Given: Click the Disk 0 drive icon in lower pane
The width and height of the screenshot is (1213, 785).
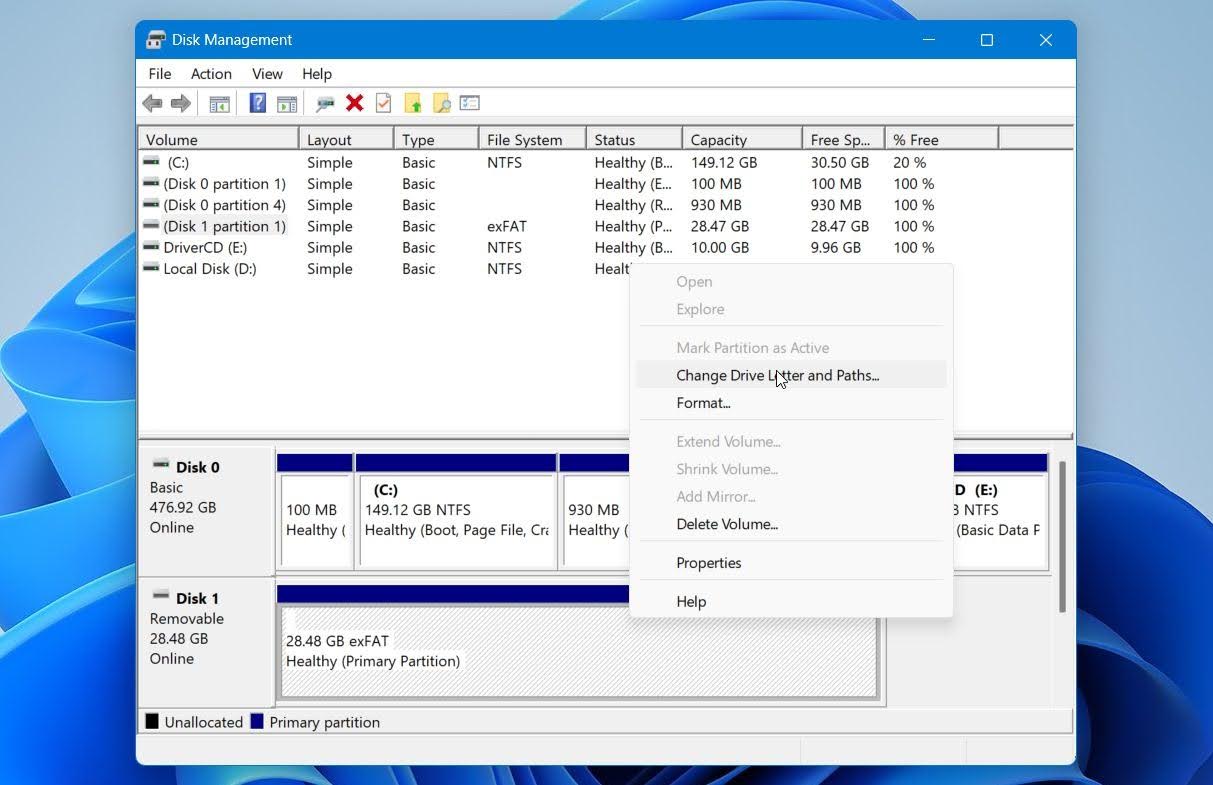Looking at the screenshot, I should (160, 465).
